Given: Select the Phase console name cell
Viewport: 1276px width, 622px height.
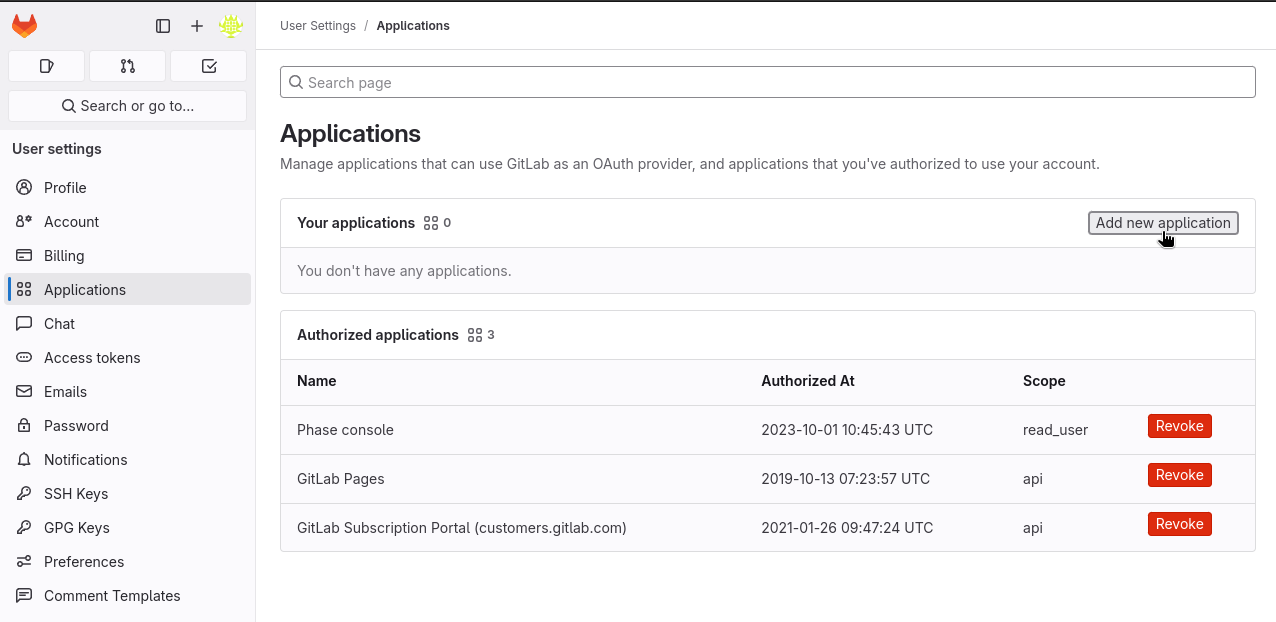Looking at the screenshot, I should tap(345, 430).
